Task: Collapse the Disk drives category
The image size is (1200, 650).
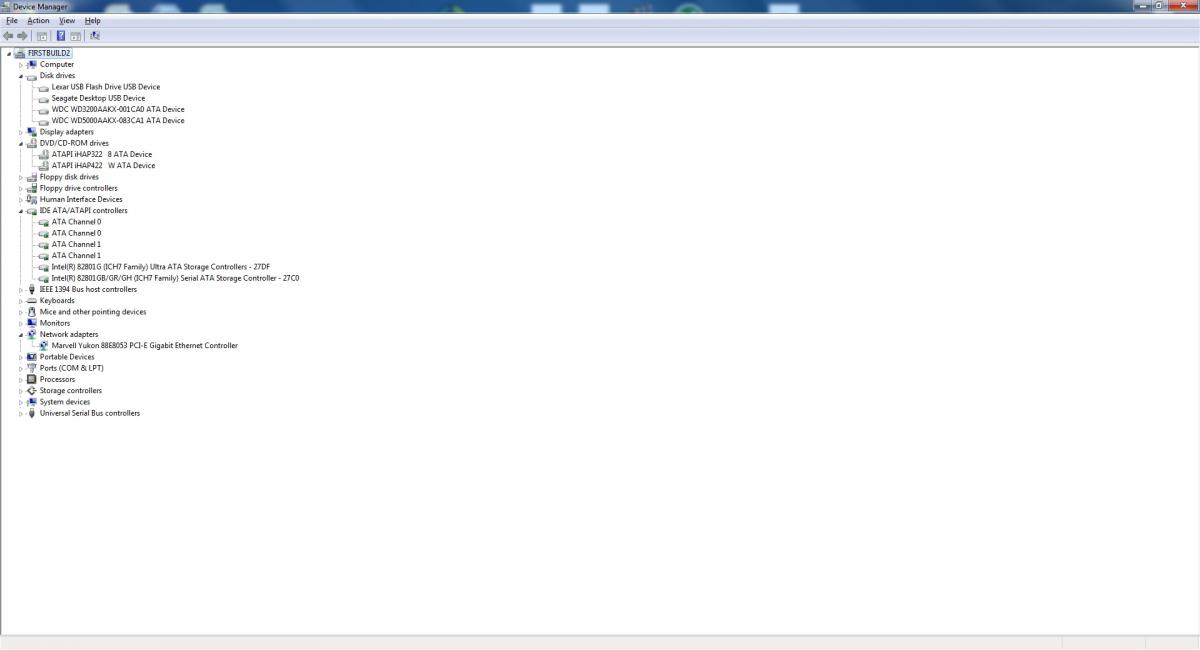Action: 20,76
